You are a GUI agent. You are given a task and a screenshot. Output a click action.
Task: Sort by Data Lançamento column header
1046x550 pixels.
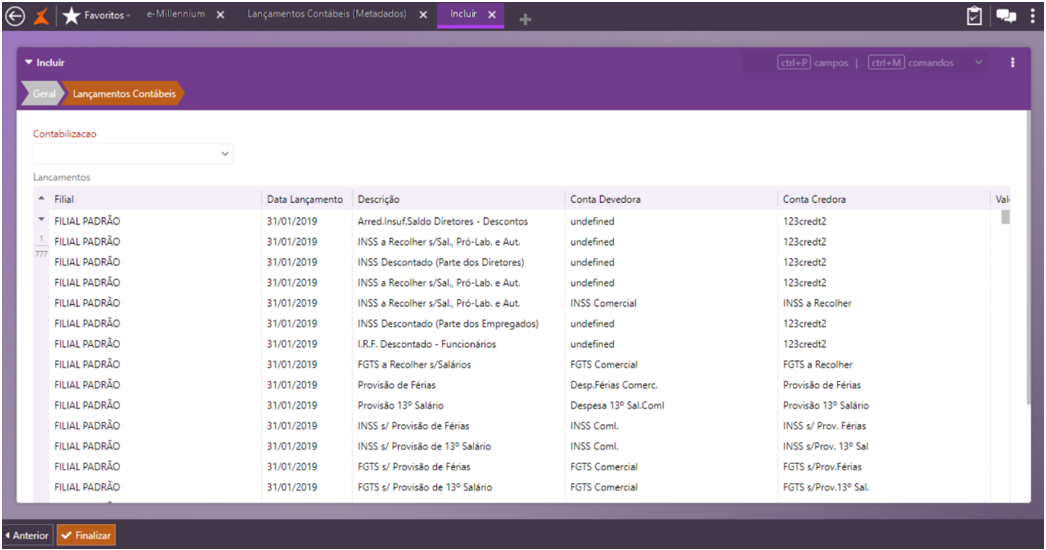[305, 199]
